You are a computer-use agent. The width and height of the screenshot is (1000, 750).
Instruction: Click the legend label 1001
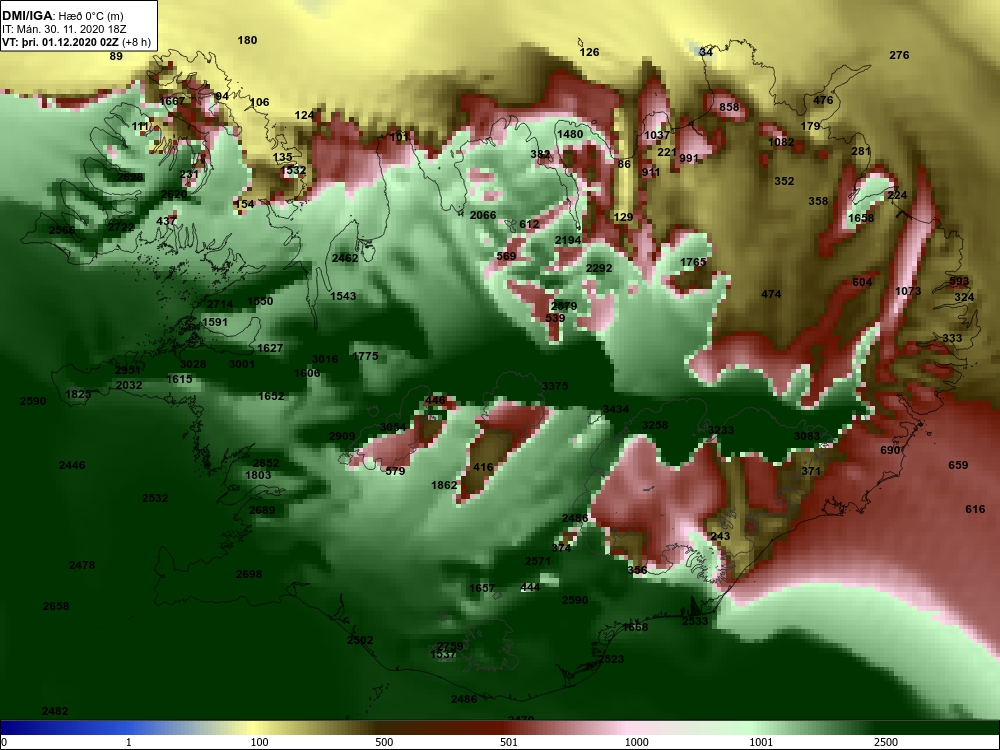tap(761, 742)
